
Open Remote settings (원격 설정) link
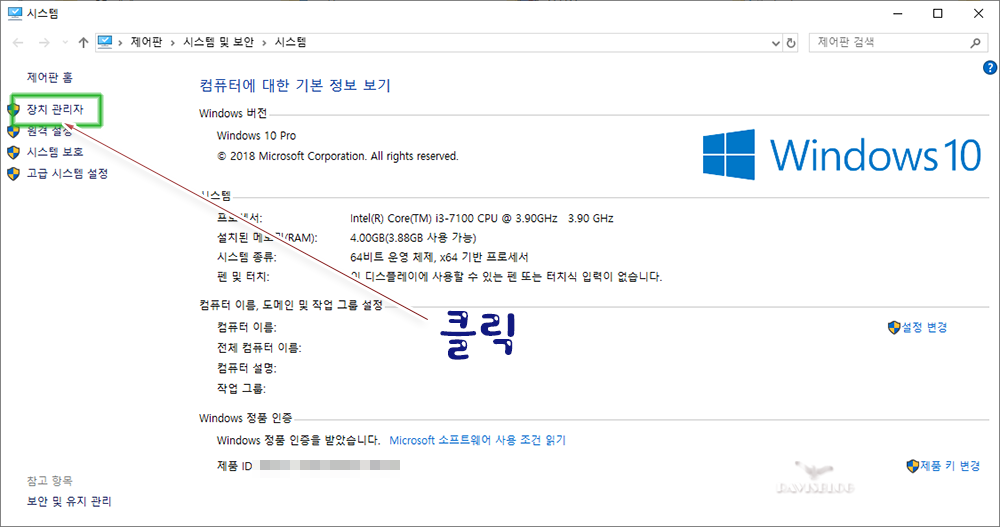click(x=49, y=131)
